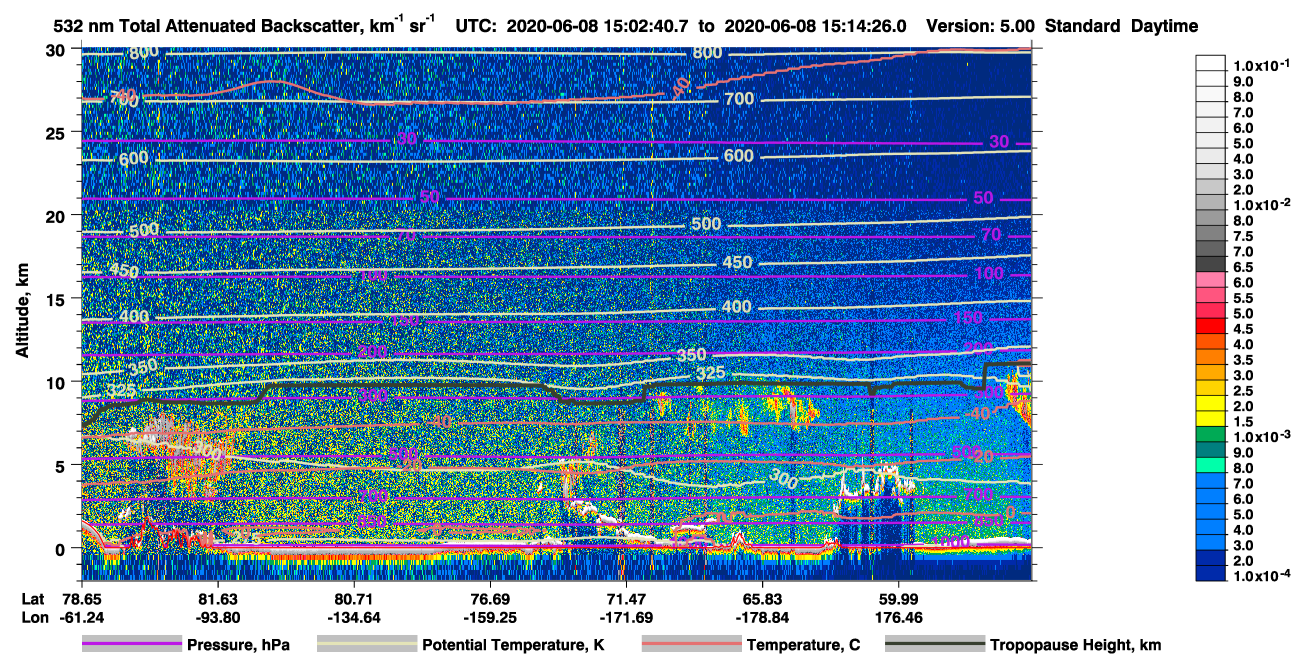Screen dimensions: 1300x667
Task: Click the 'Lat' row label
Action: click(33, 598)
